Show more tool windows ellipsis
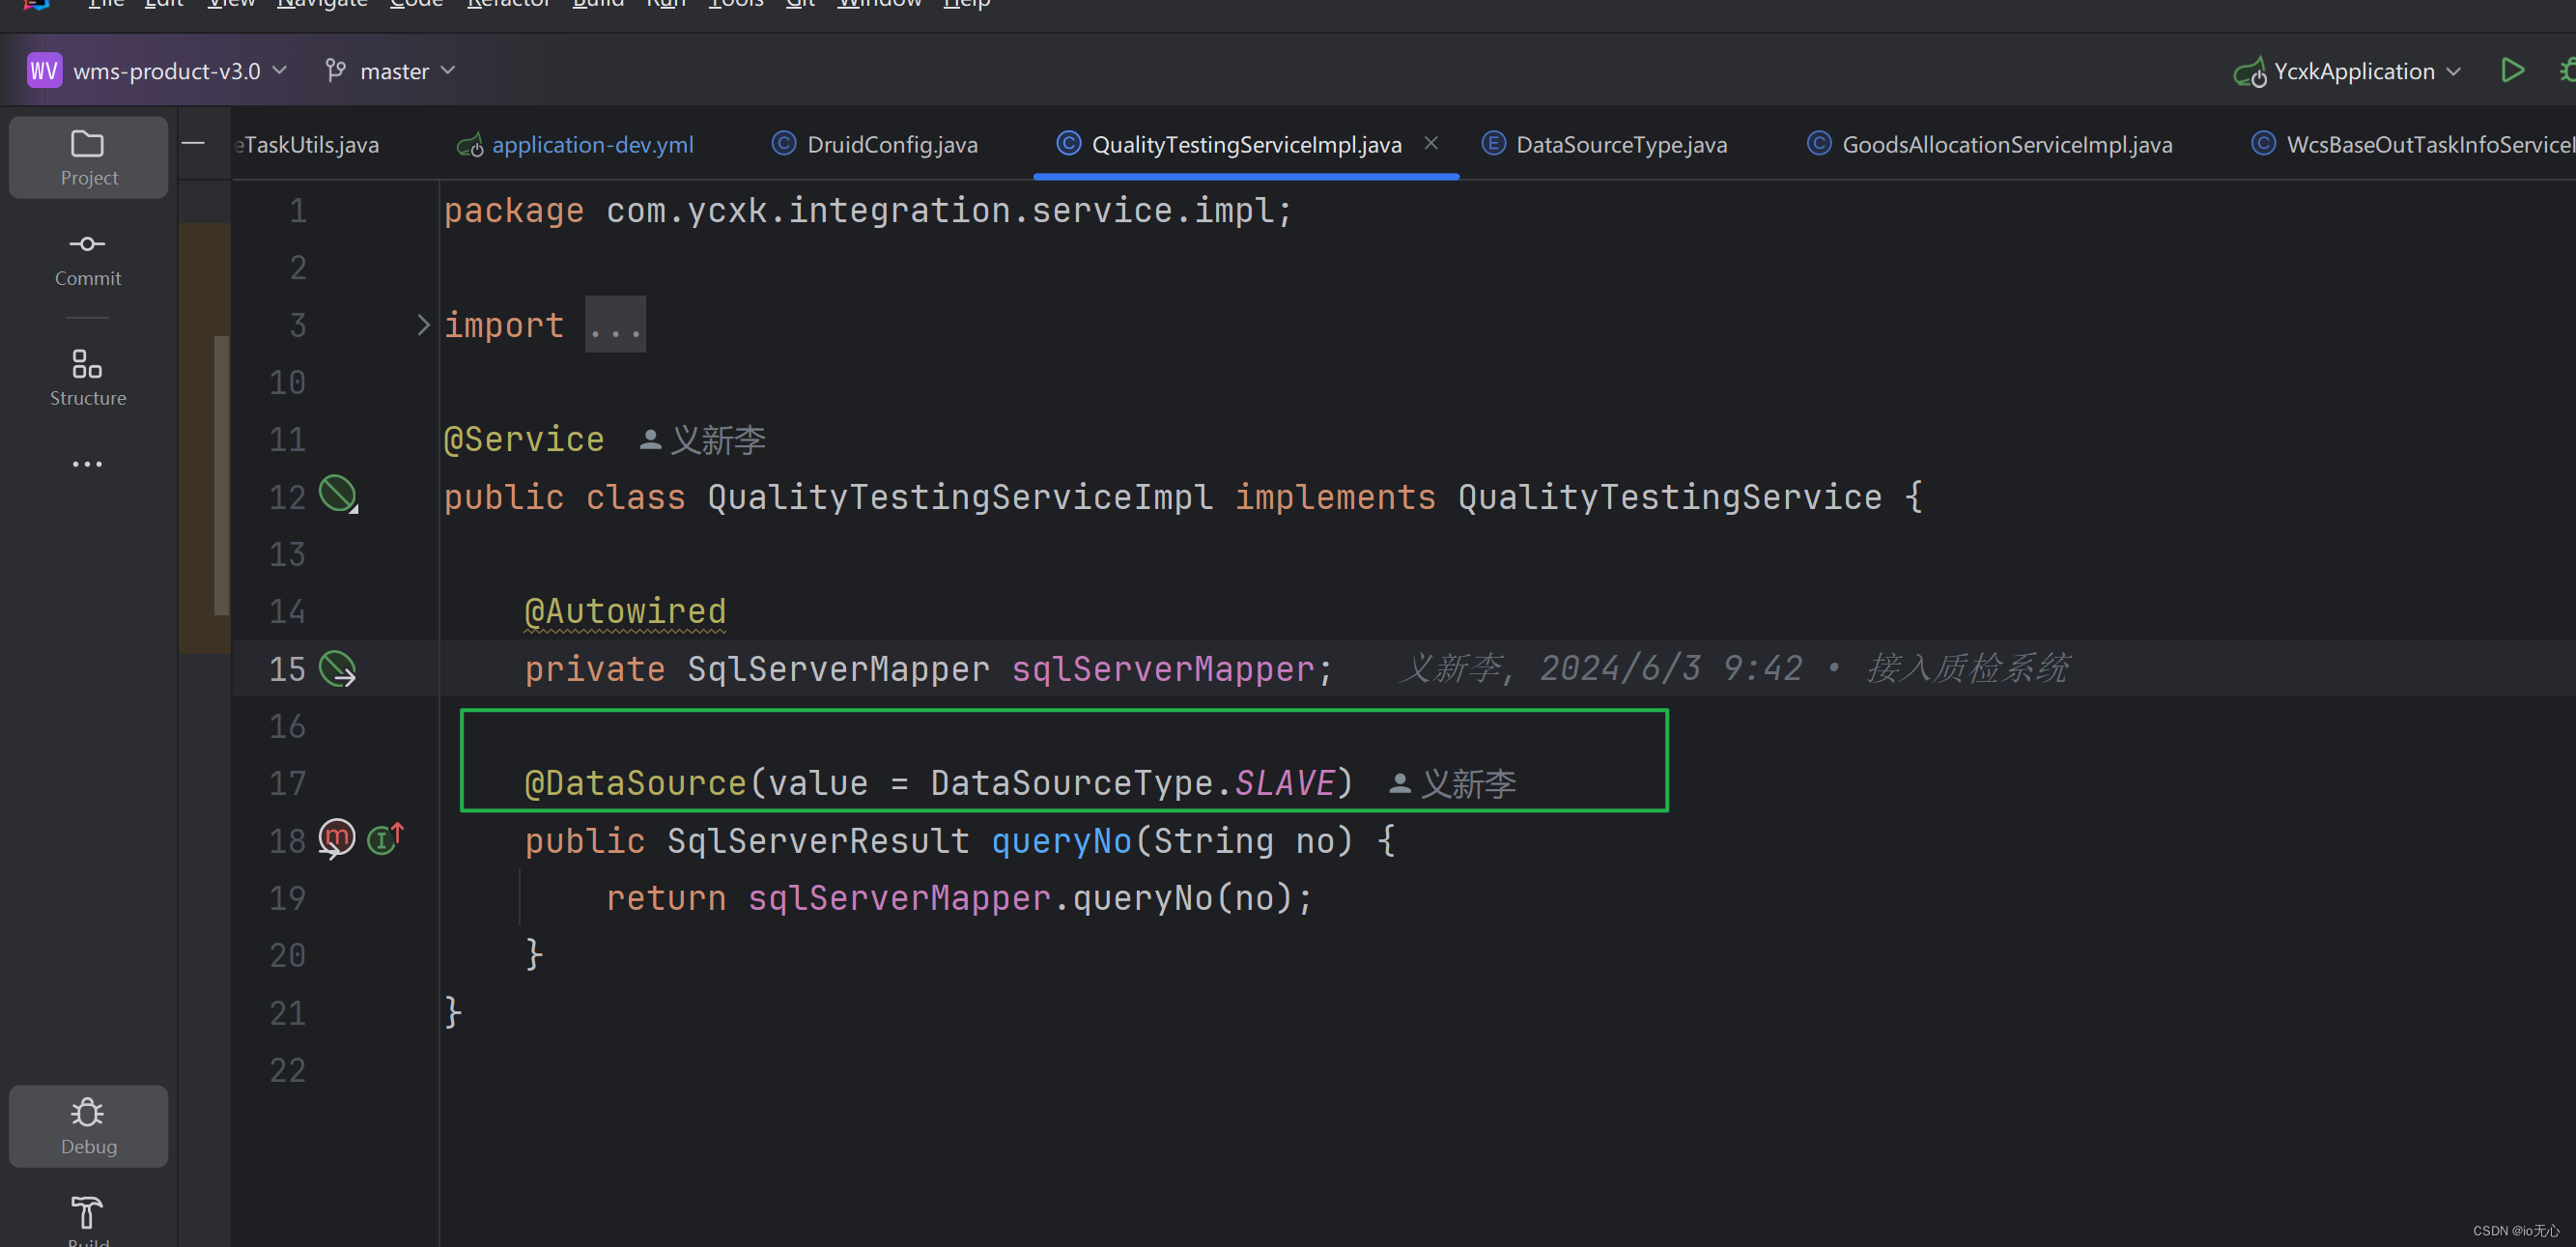 pyautogui.click(x=87, y=464)
